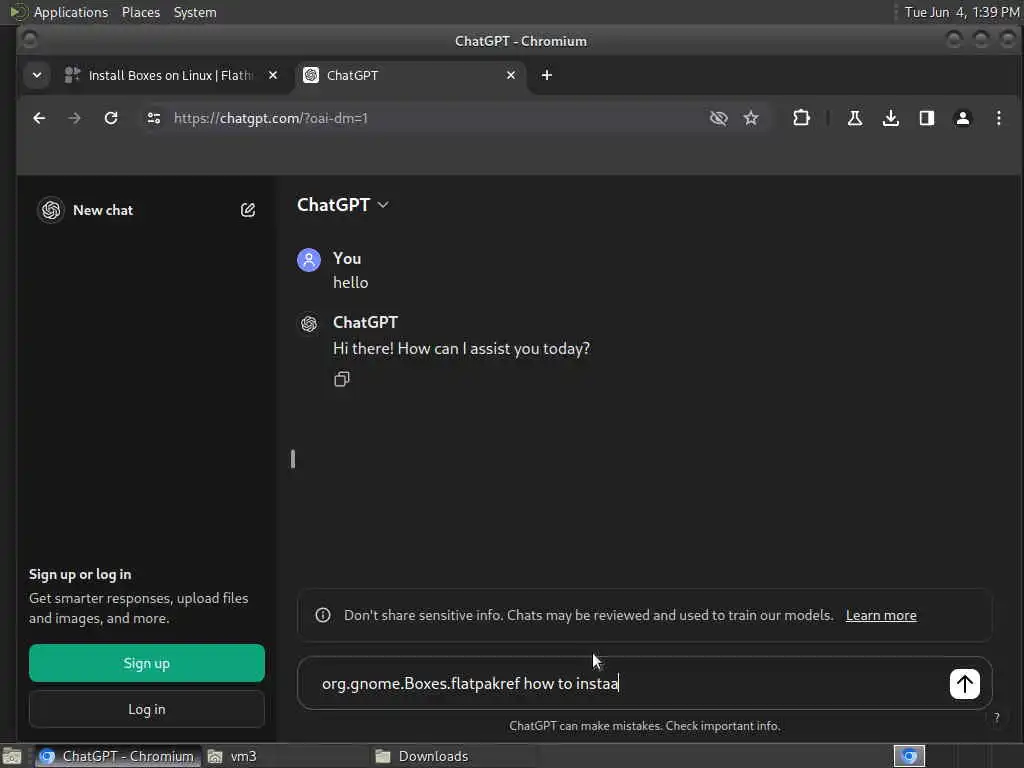Send the message with arrow button
The image size is (1024, 768).
point(965,684)
